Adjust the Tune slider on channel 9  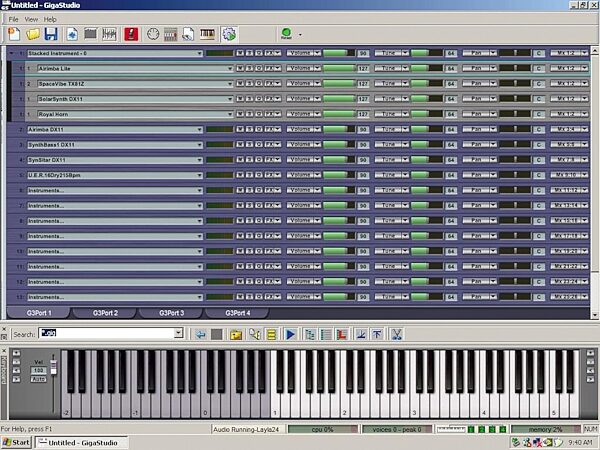427,236
